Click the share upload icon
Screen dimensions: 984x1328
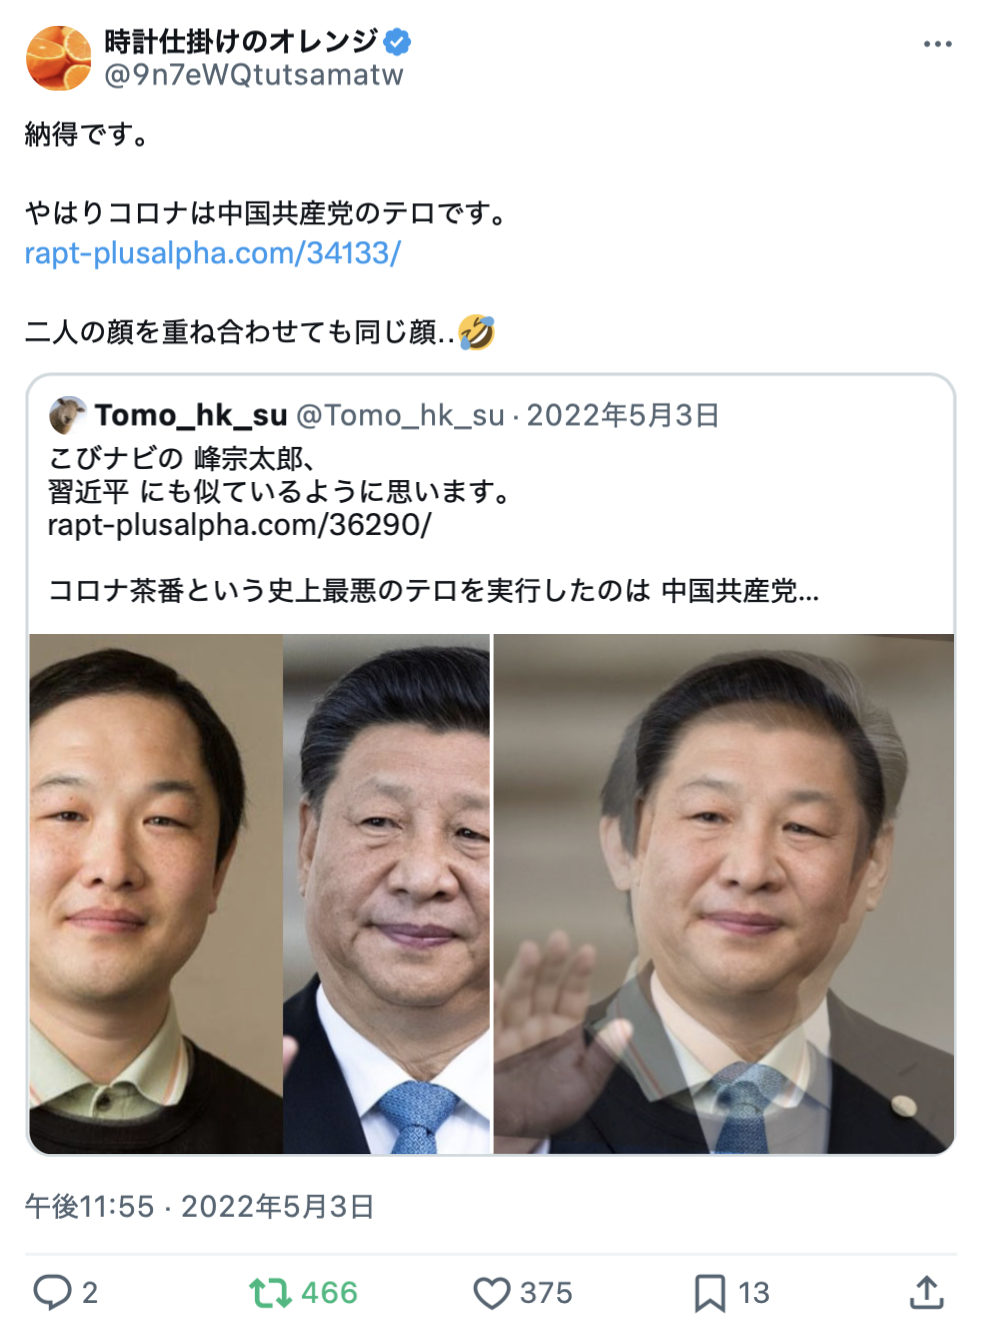point(927,1292)
